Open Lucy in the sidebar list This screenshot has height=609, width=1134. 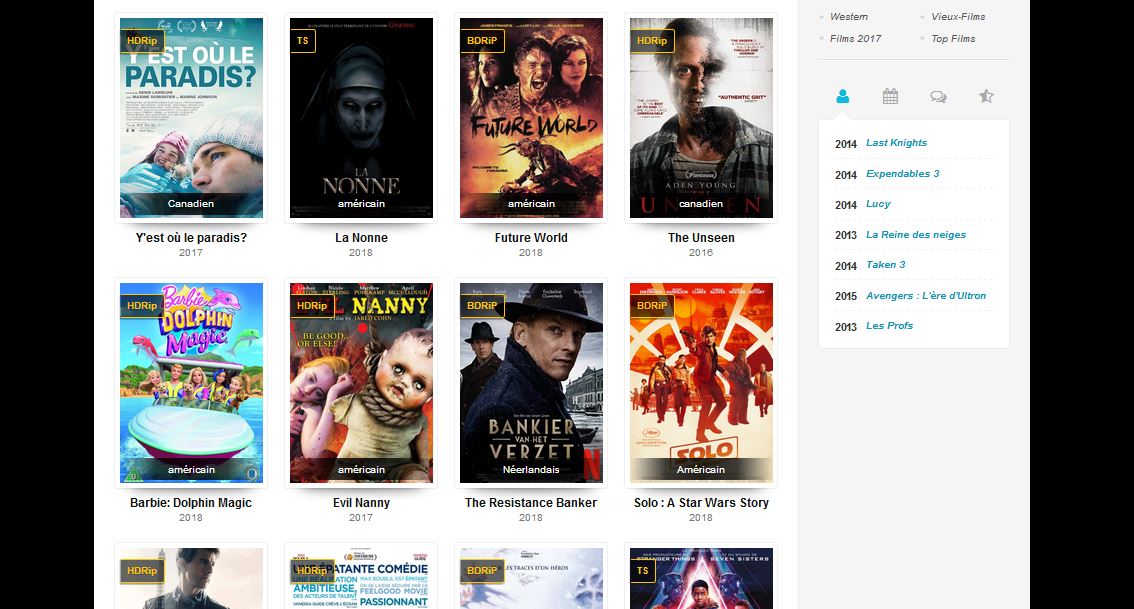(878, 204)
